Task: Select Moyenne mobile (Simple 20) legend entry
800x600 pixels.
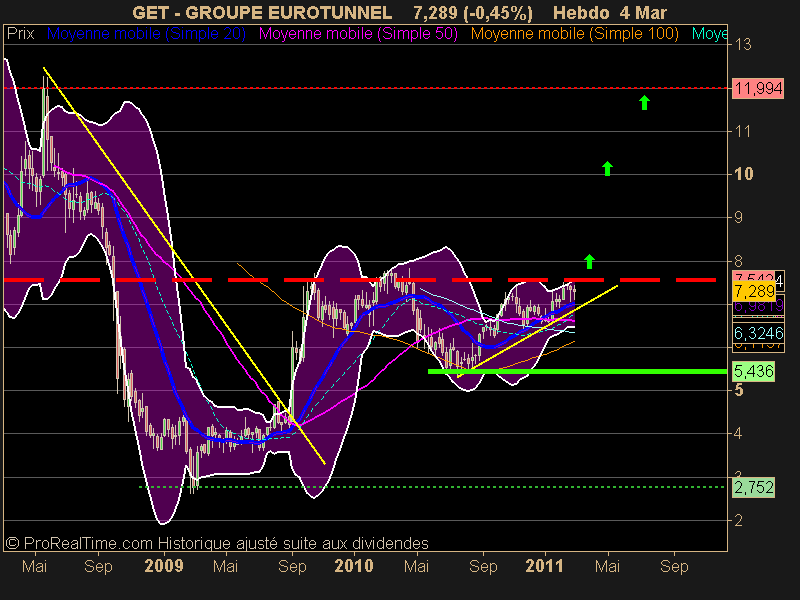Action: 146,34
